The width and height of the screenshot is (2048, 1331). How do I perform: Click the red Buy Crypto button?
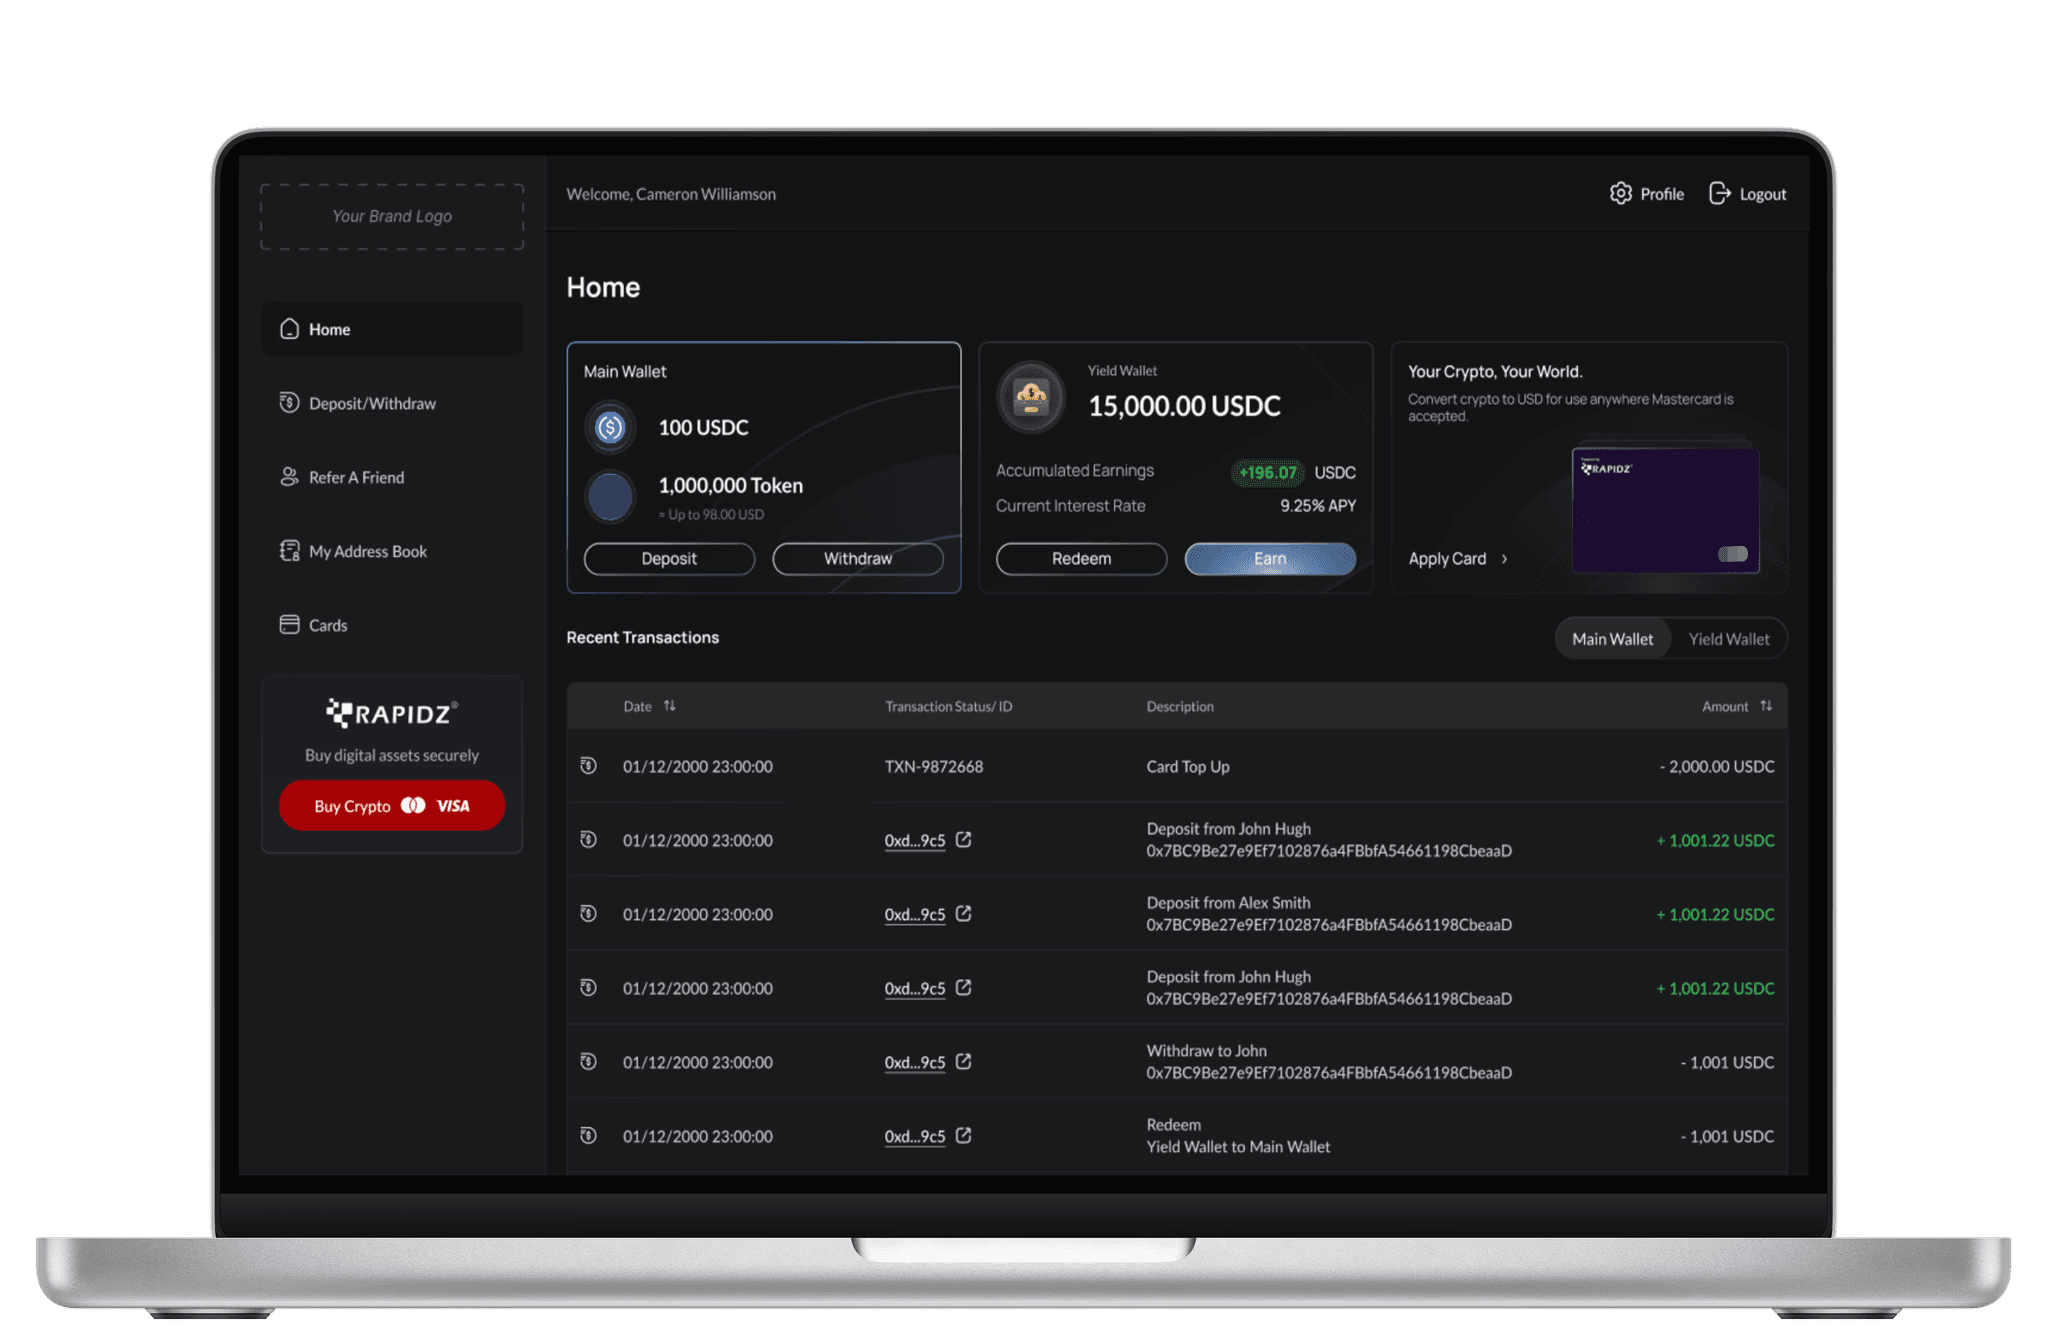coord(391,806)
